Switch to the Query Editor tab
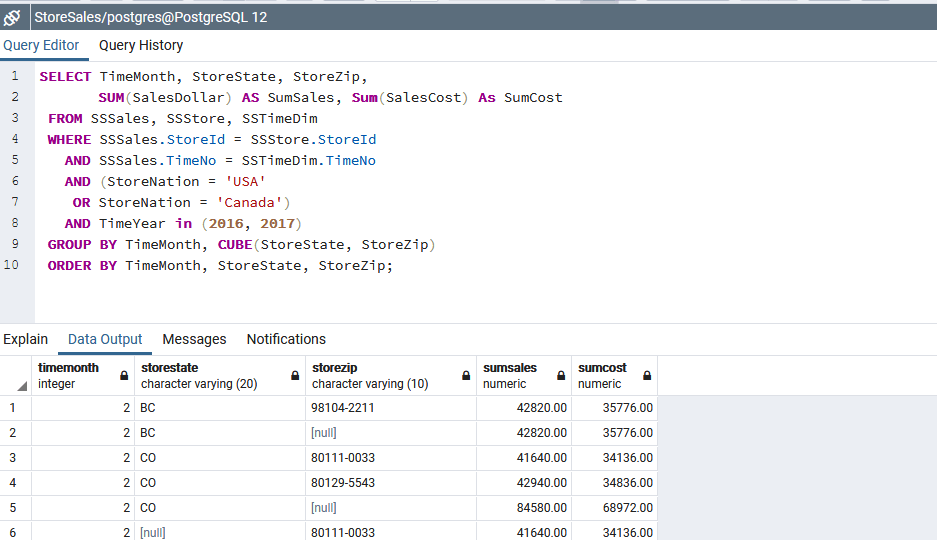 pos(41,45)
